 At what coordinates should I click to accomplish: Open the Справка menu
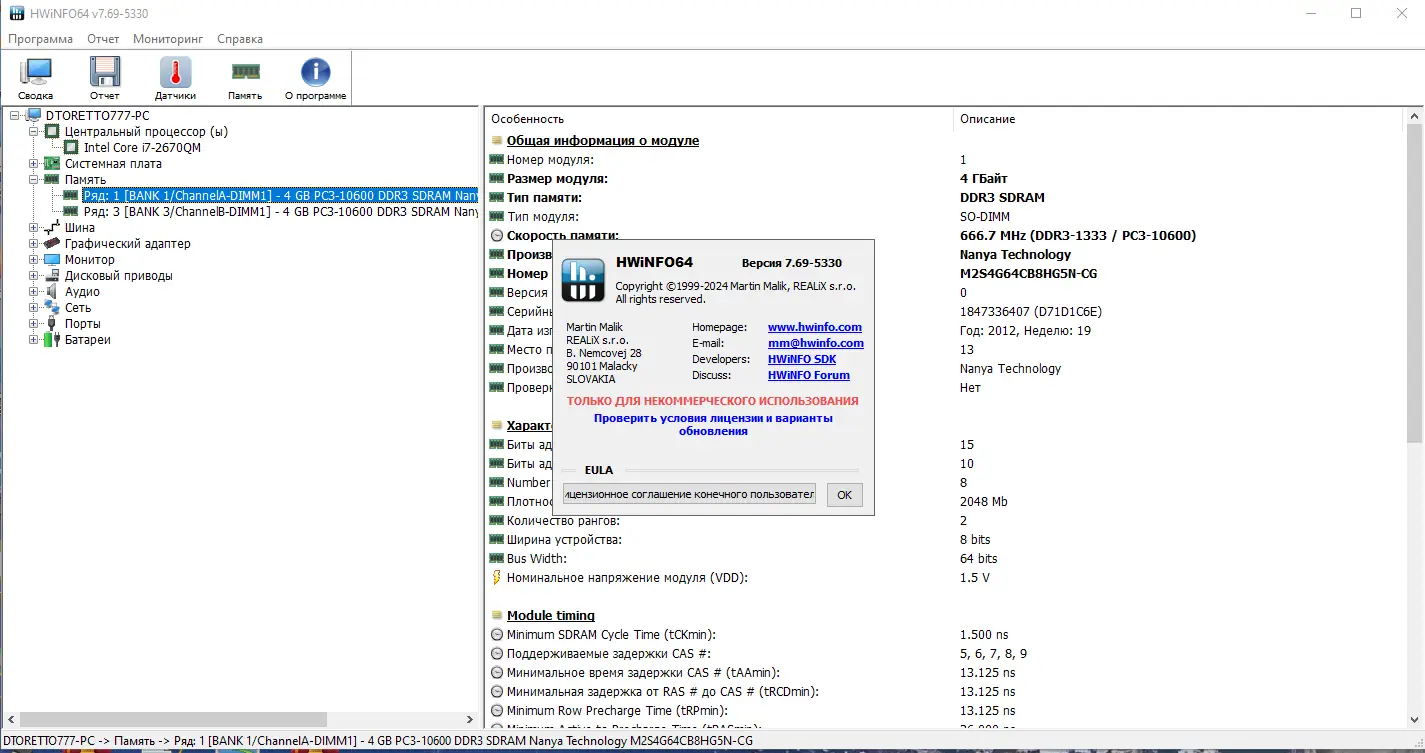[240, 39]
